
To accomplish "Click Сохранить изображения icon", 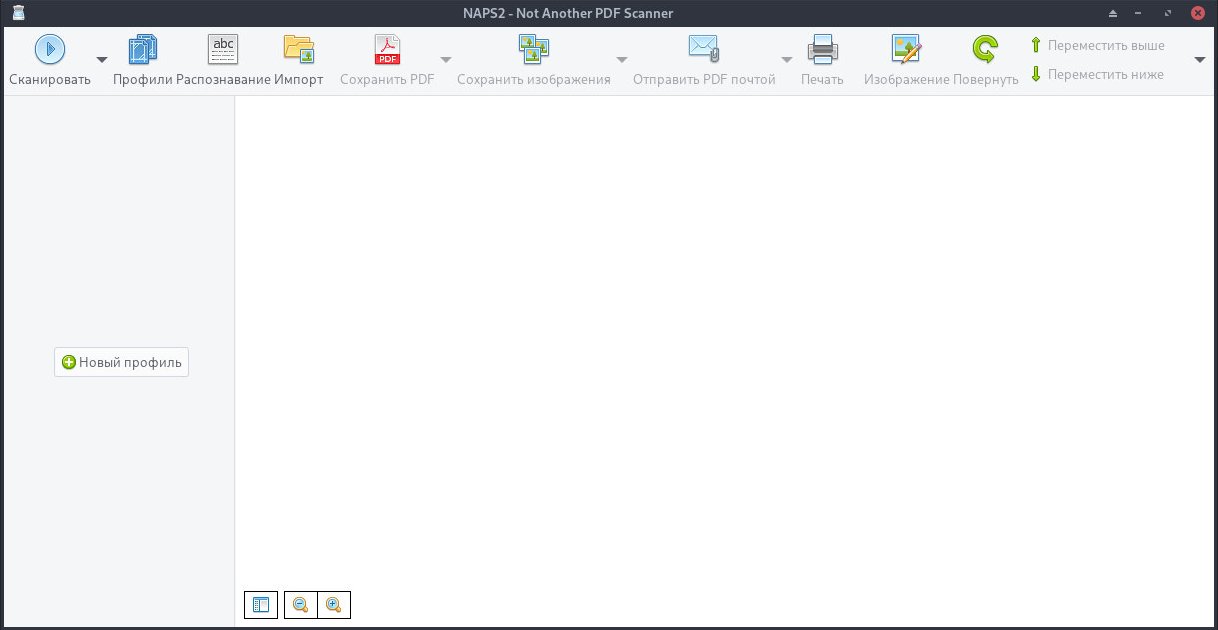I will (x=533, y=49).
